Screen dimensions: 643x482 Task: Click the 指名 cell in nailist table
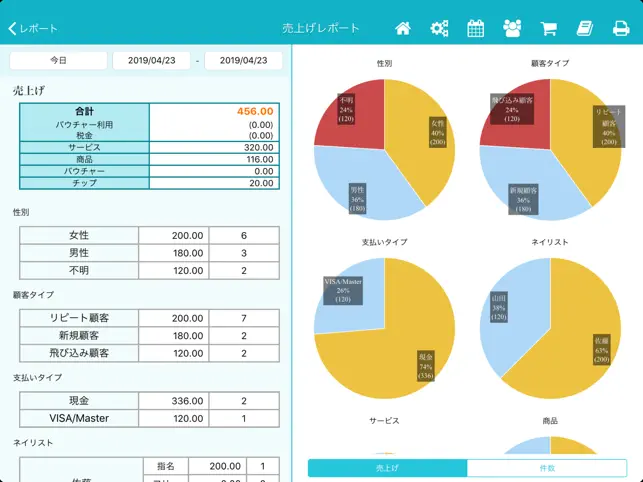[166, 466]
